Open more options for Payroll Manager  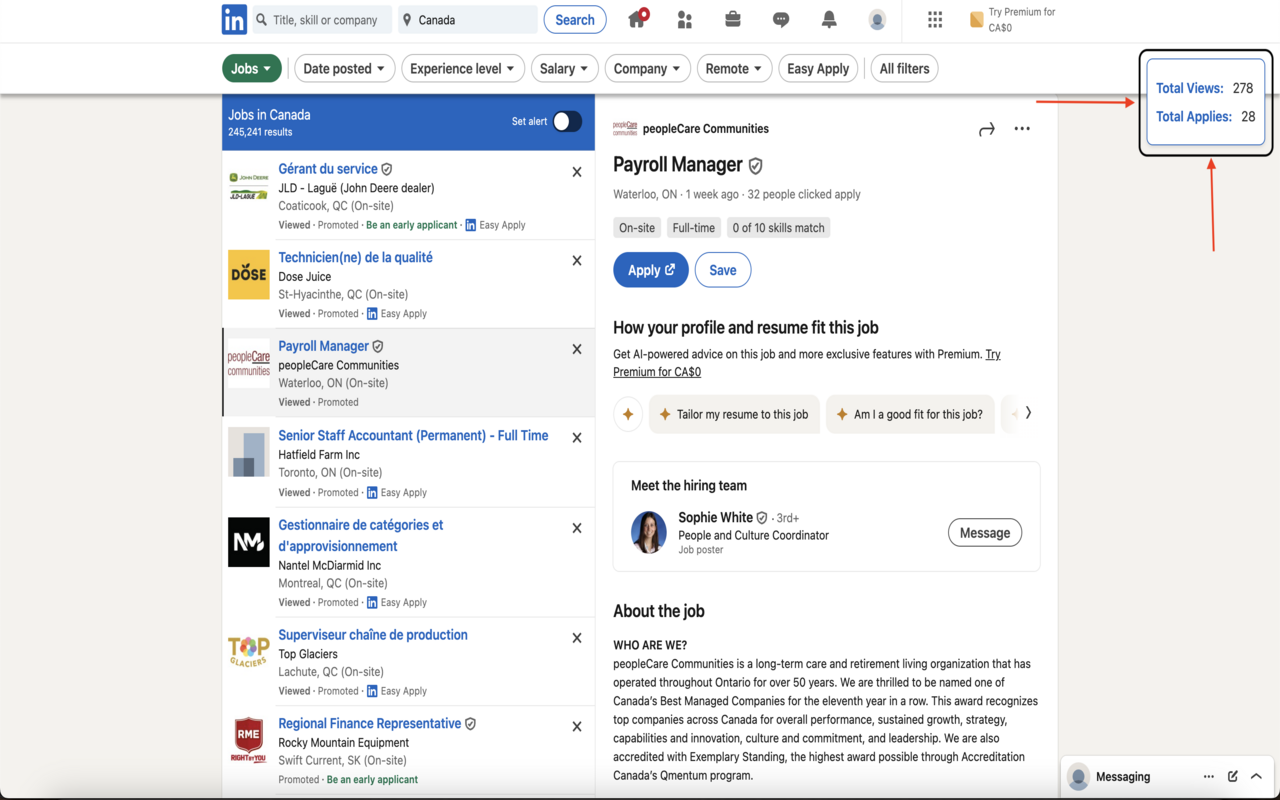click(1022, 129)
